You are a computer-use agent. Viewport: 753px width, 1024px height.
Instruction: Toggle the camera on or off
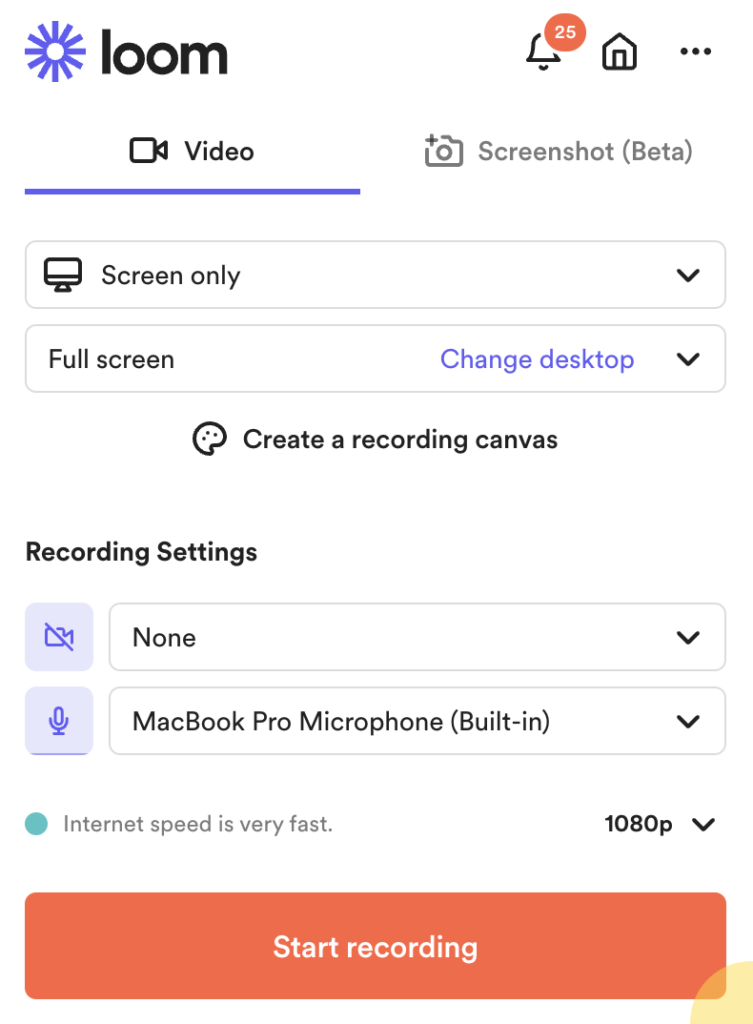[59, 637]
